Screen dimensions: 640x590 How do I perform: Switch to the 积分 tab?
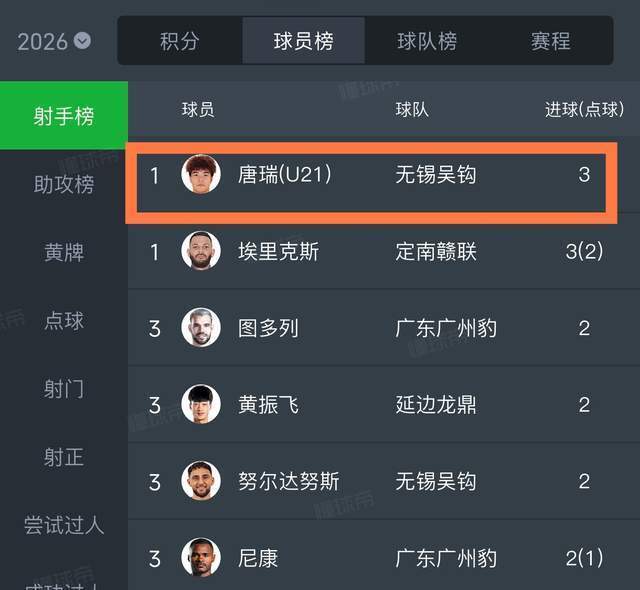click(x=180, y=41)
